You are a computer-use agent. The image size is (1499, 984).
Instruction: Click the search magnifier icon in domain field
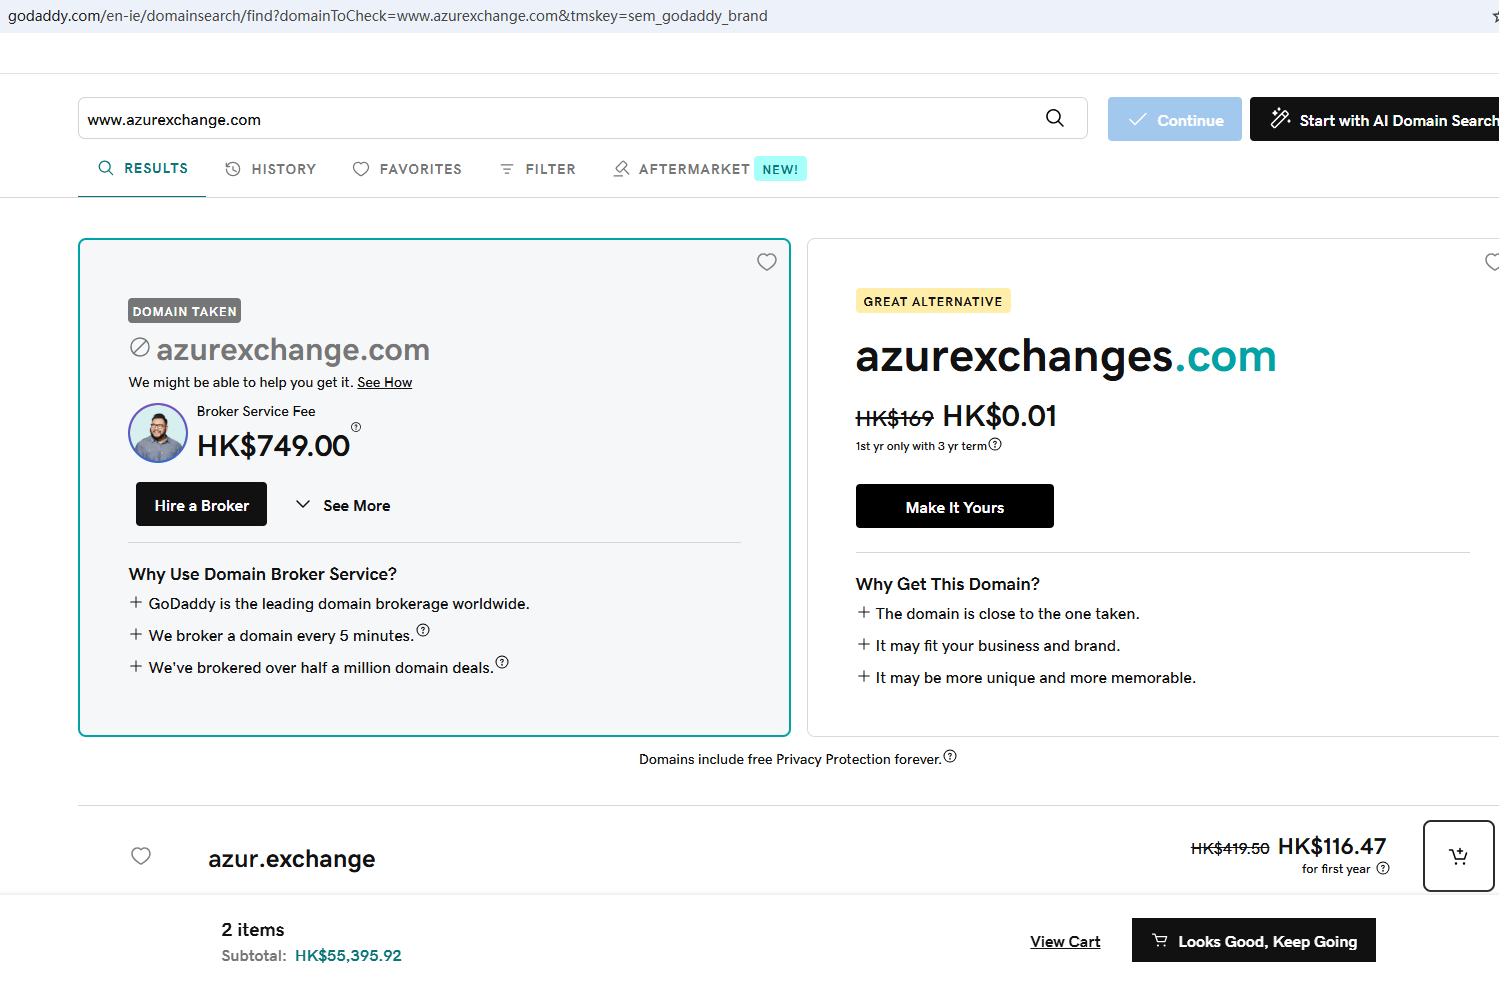point(1054,118)
